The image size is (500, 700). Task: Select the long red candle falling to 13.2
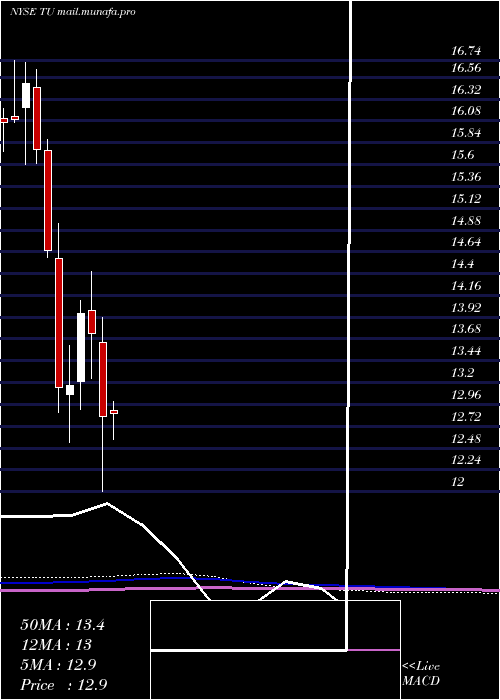59,323
